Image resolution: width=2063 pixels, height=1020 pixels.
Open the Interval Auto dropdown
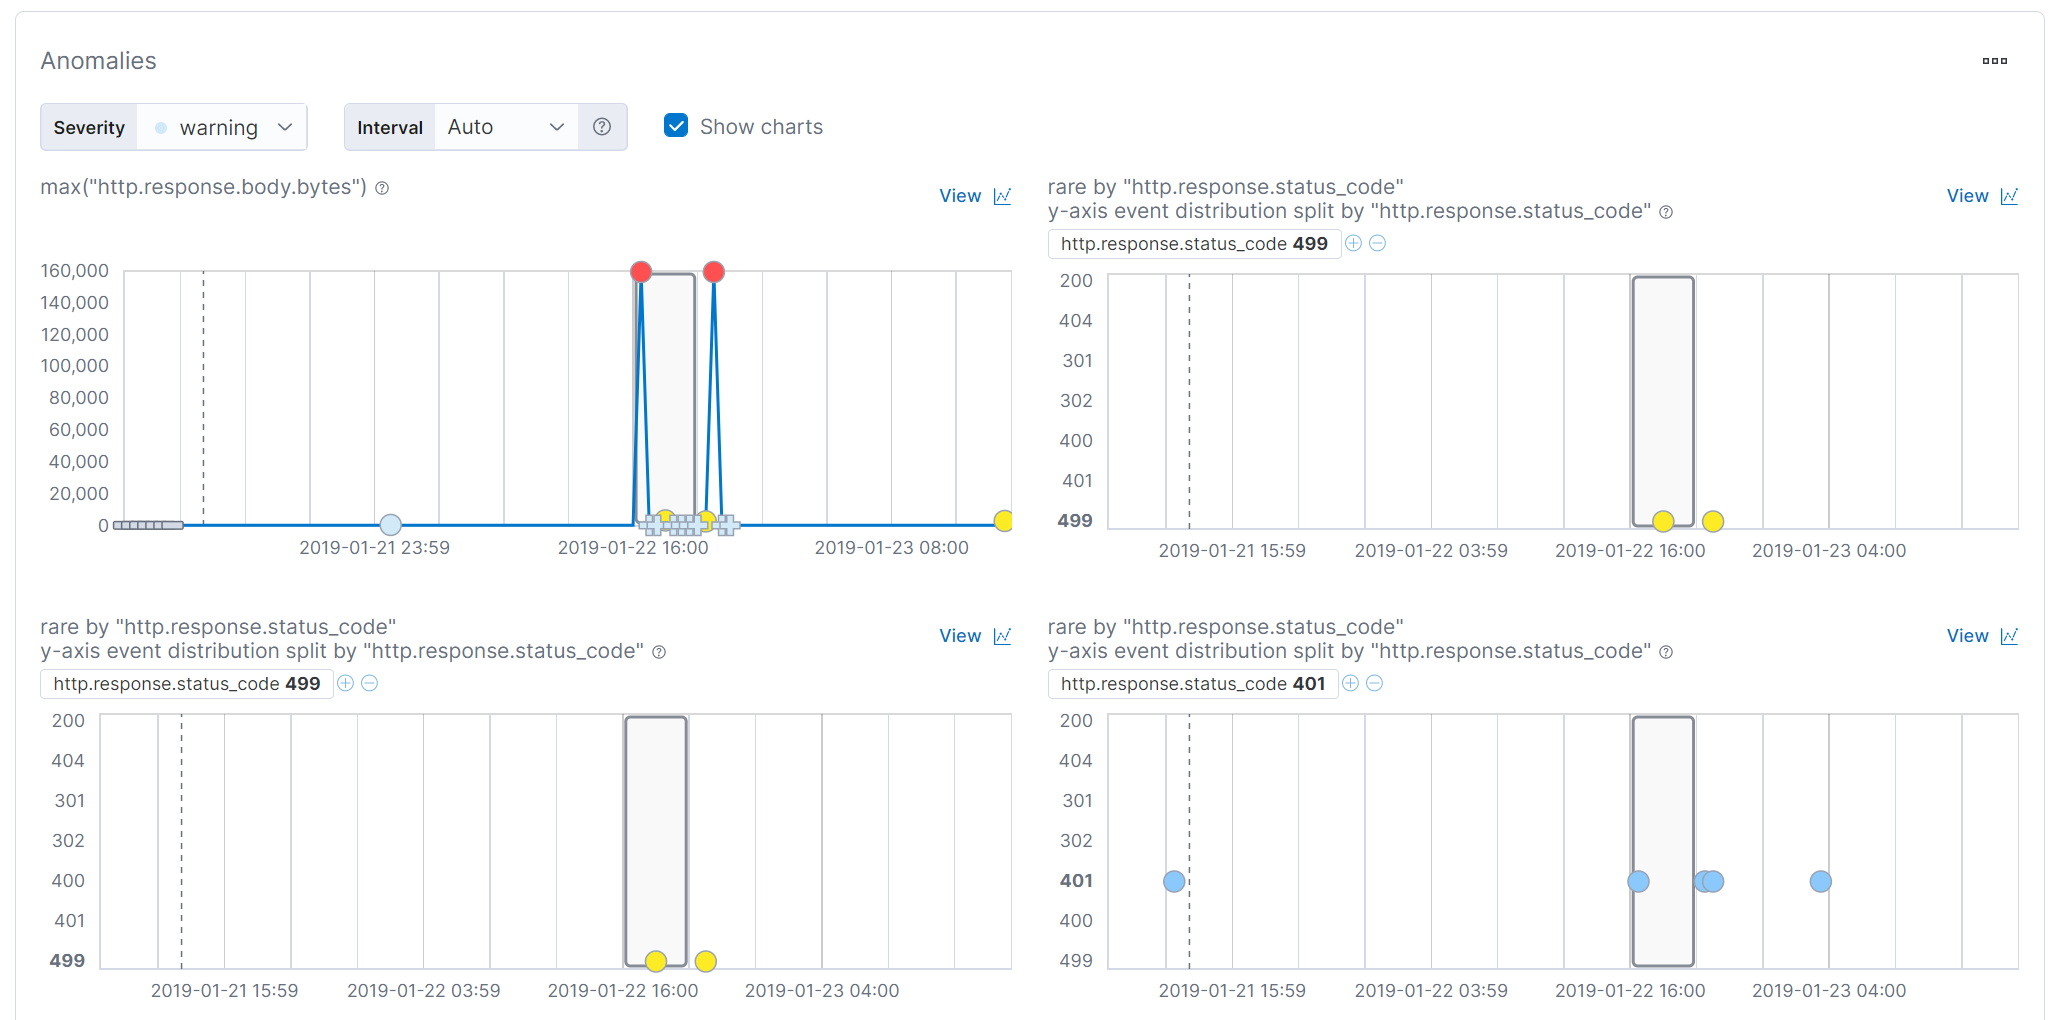505,127
